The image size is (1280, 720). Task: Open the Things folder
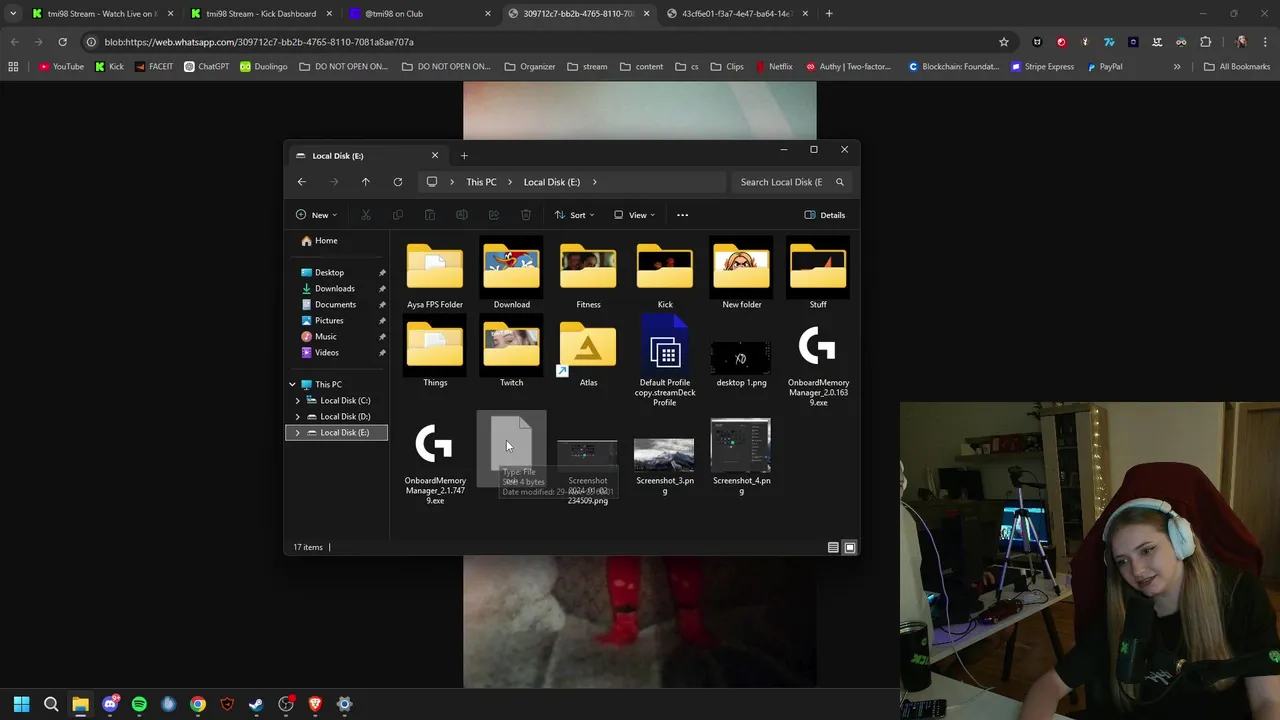point(435,352)
